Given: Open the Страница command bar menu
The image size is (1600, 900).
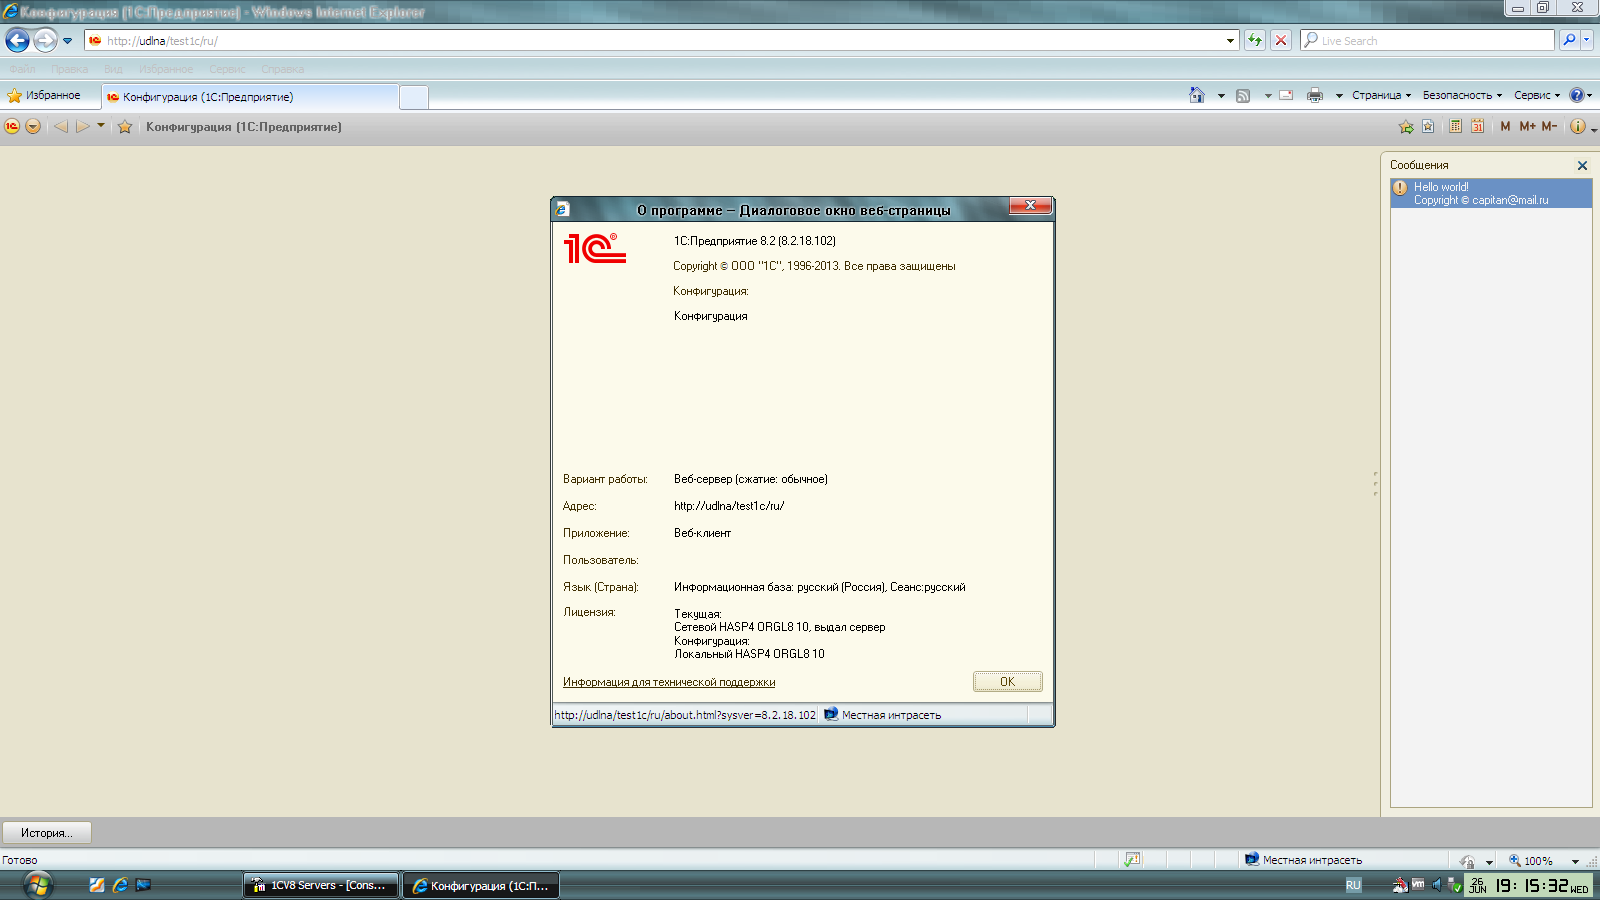Looking at the screenshot, I should coord(1381,96).
